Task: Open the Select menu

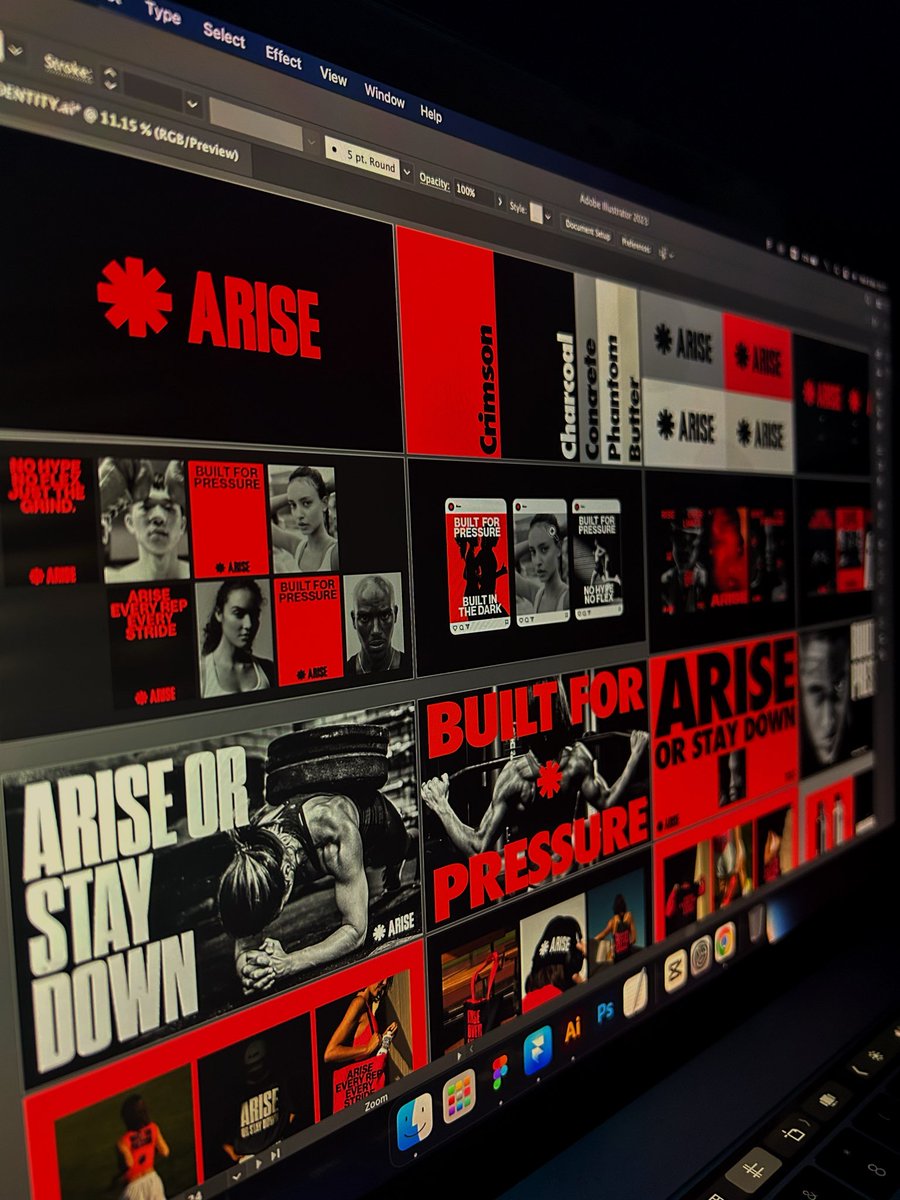Action: click(x=223, y=36)
